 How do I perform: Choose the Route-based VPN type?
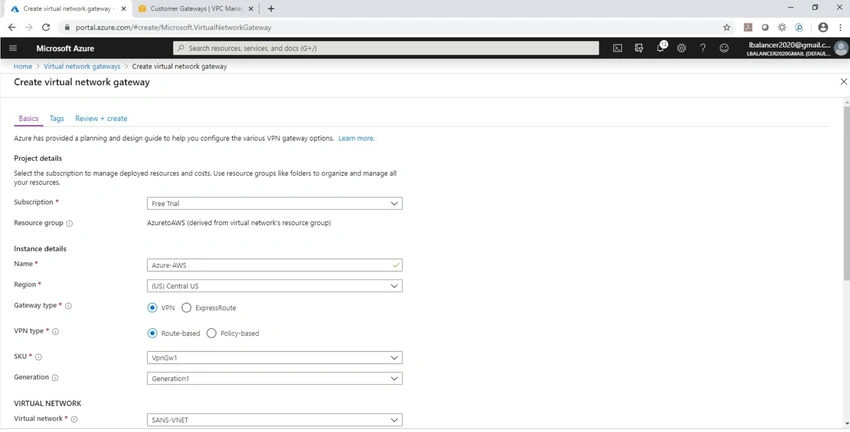(x=152, y=333)
